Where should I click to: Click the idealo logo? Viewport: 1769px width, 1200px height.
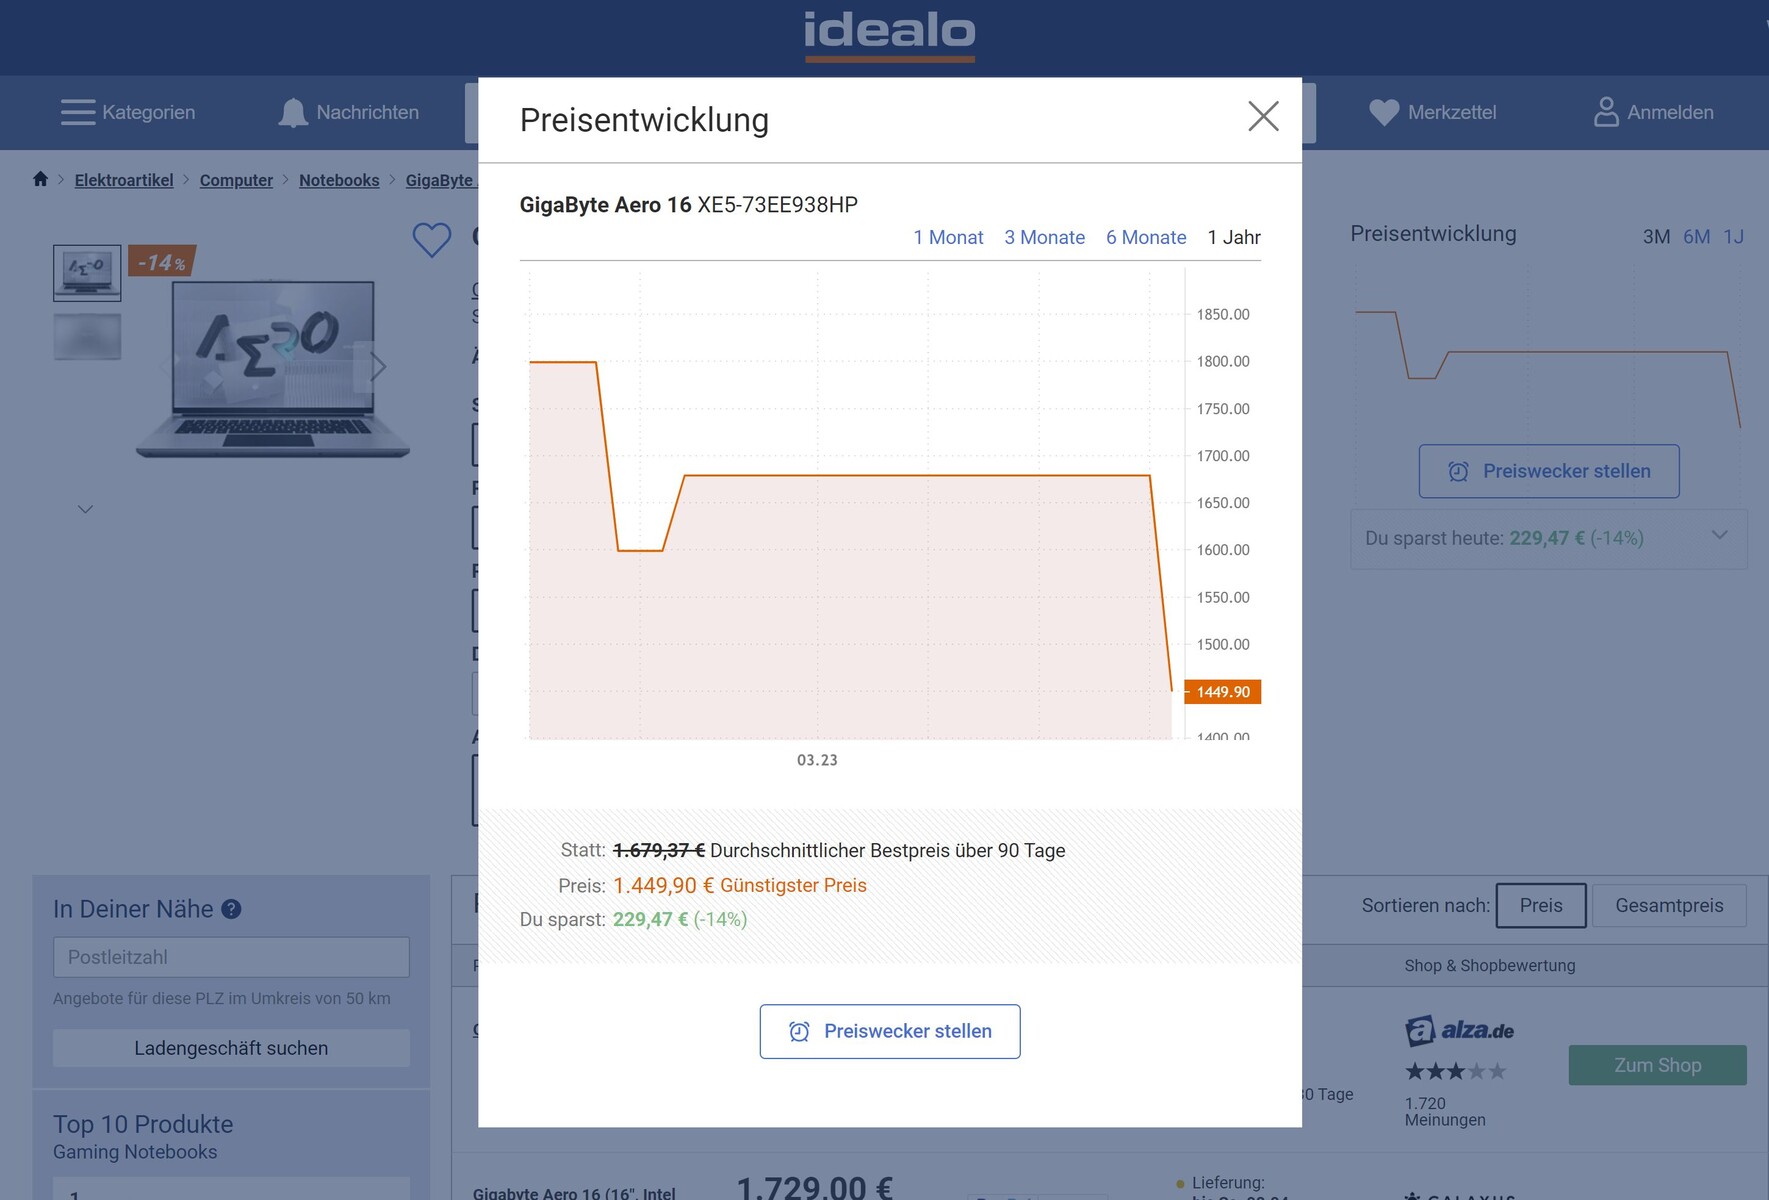point(889,34)
